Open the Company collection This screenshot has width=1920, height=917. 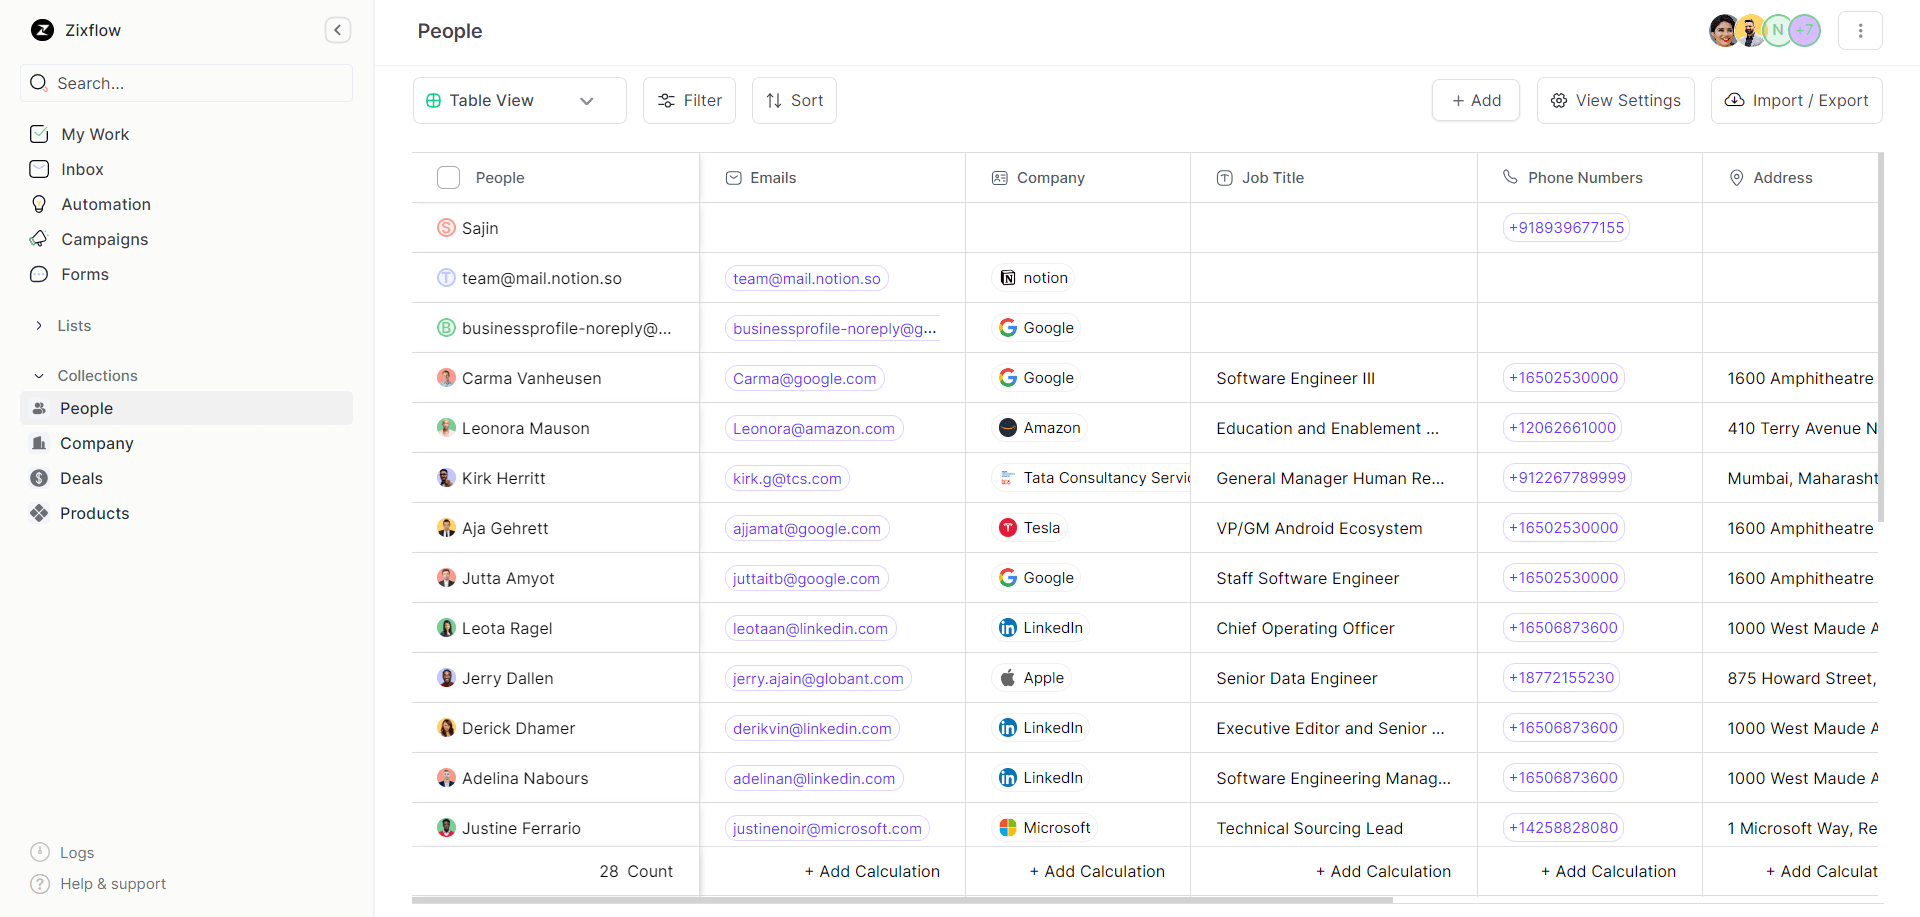coord(96,443)
